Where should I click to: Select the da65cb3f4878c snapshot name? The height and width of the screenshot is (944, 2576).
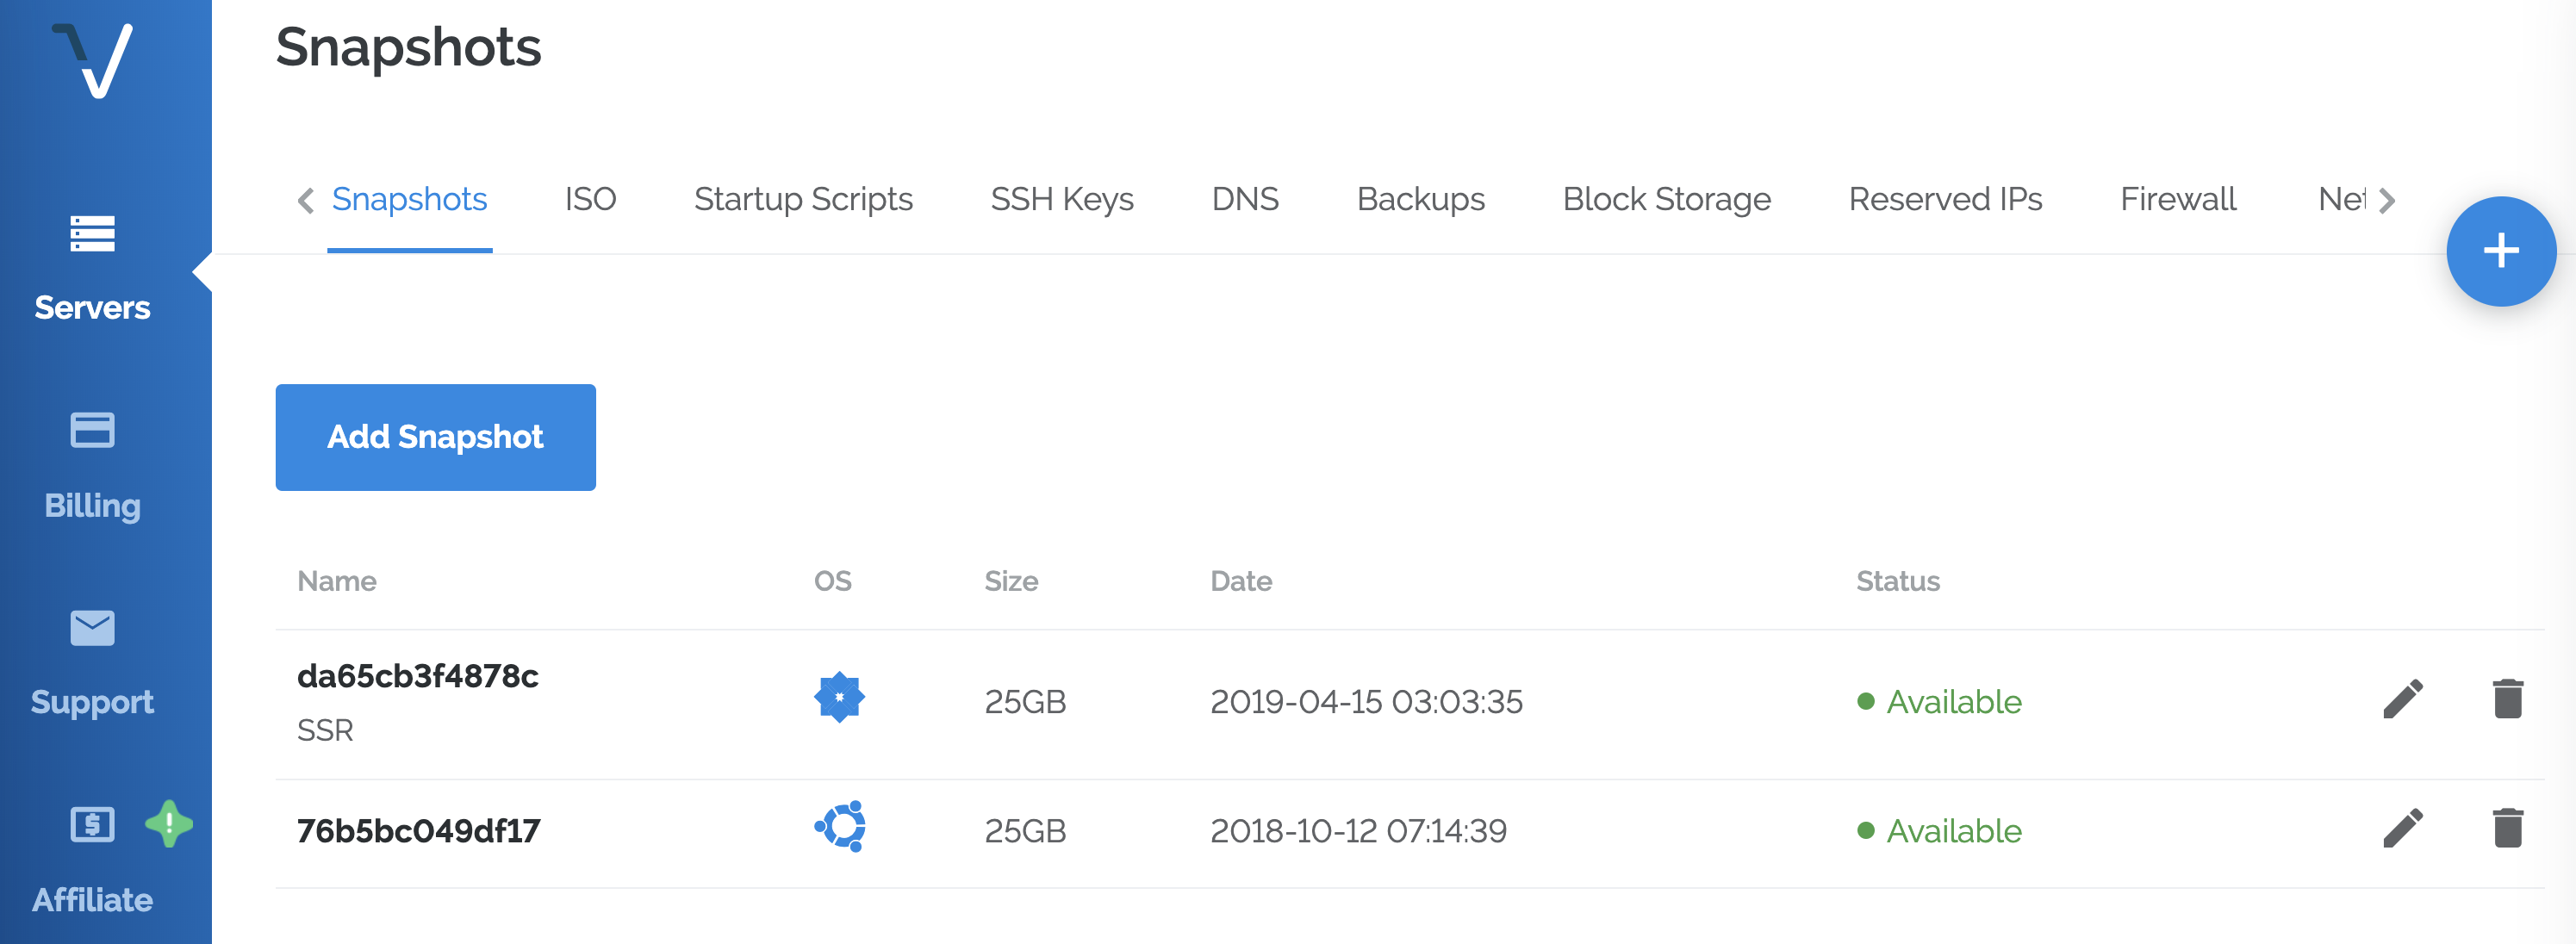tap(418, 677)
